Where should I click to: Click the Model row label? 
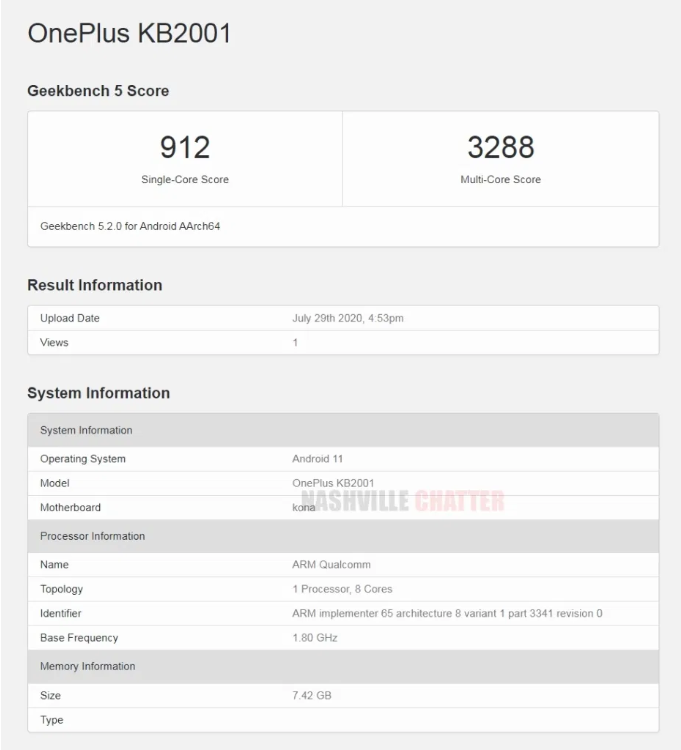(55, 483)
